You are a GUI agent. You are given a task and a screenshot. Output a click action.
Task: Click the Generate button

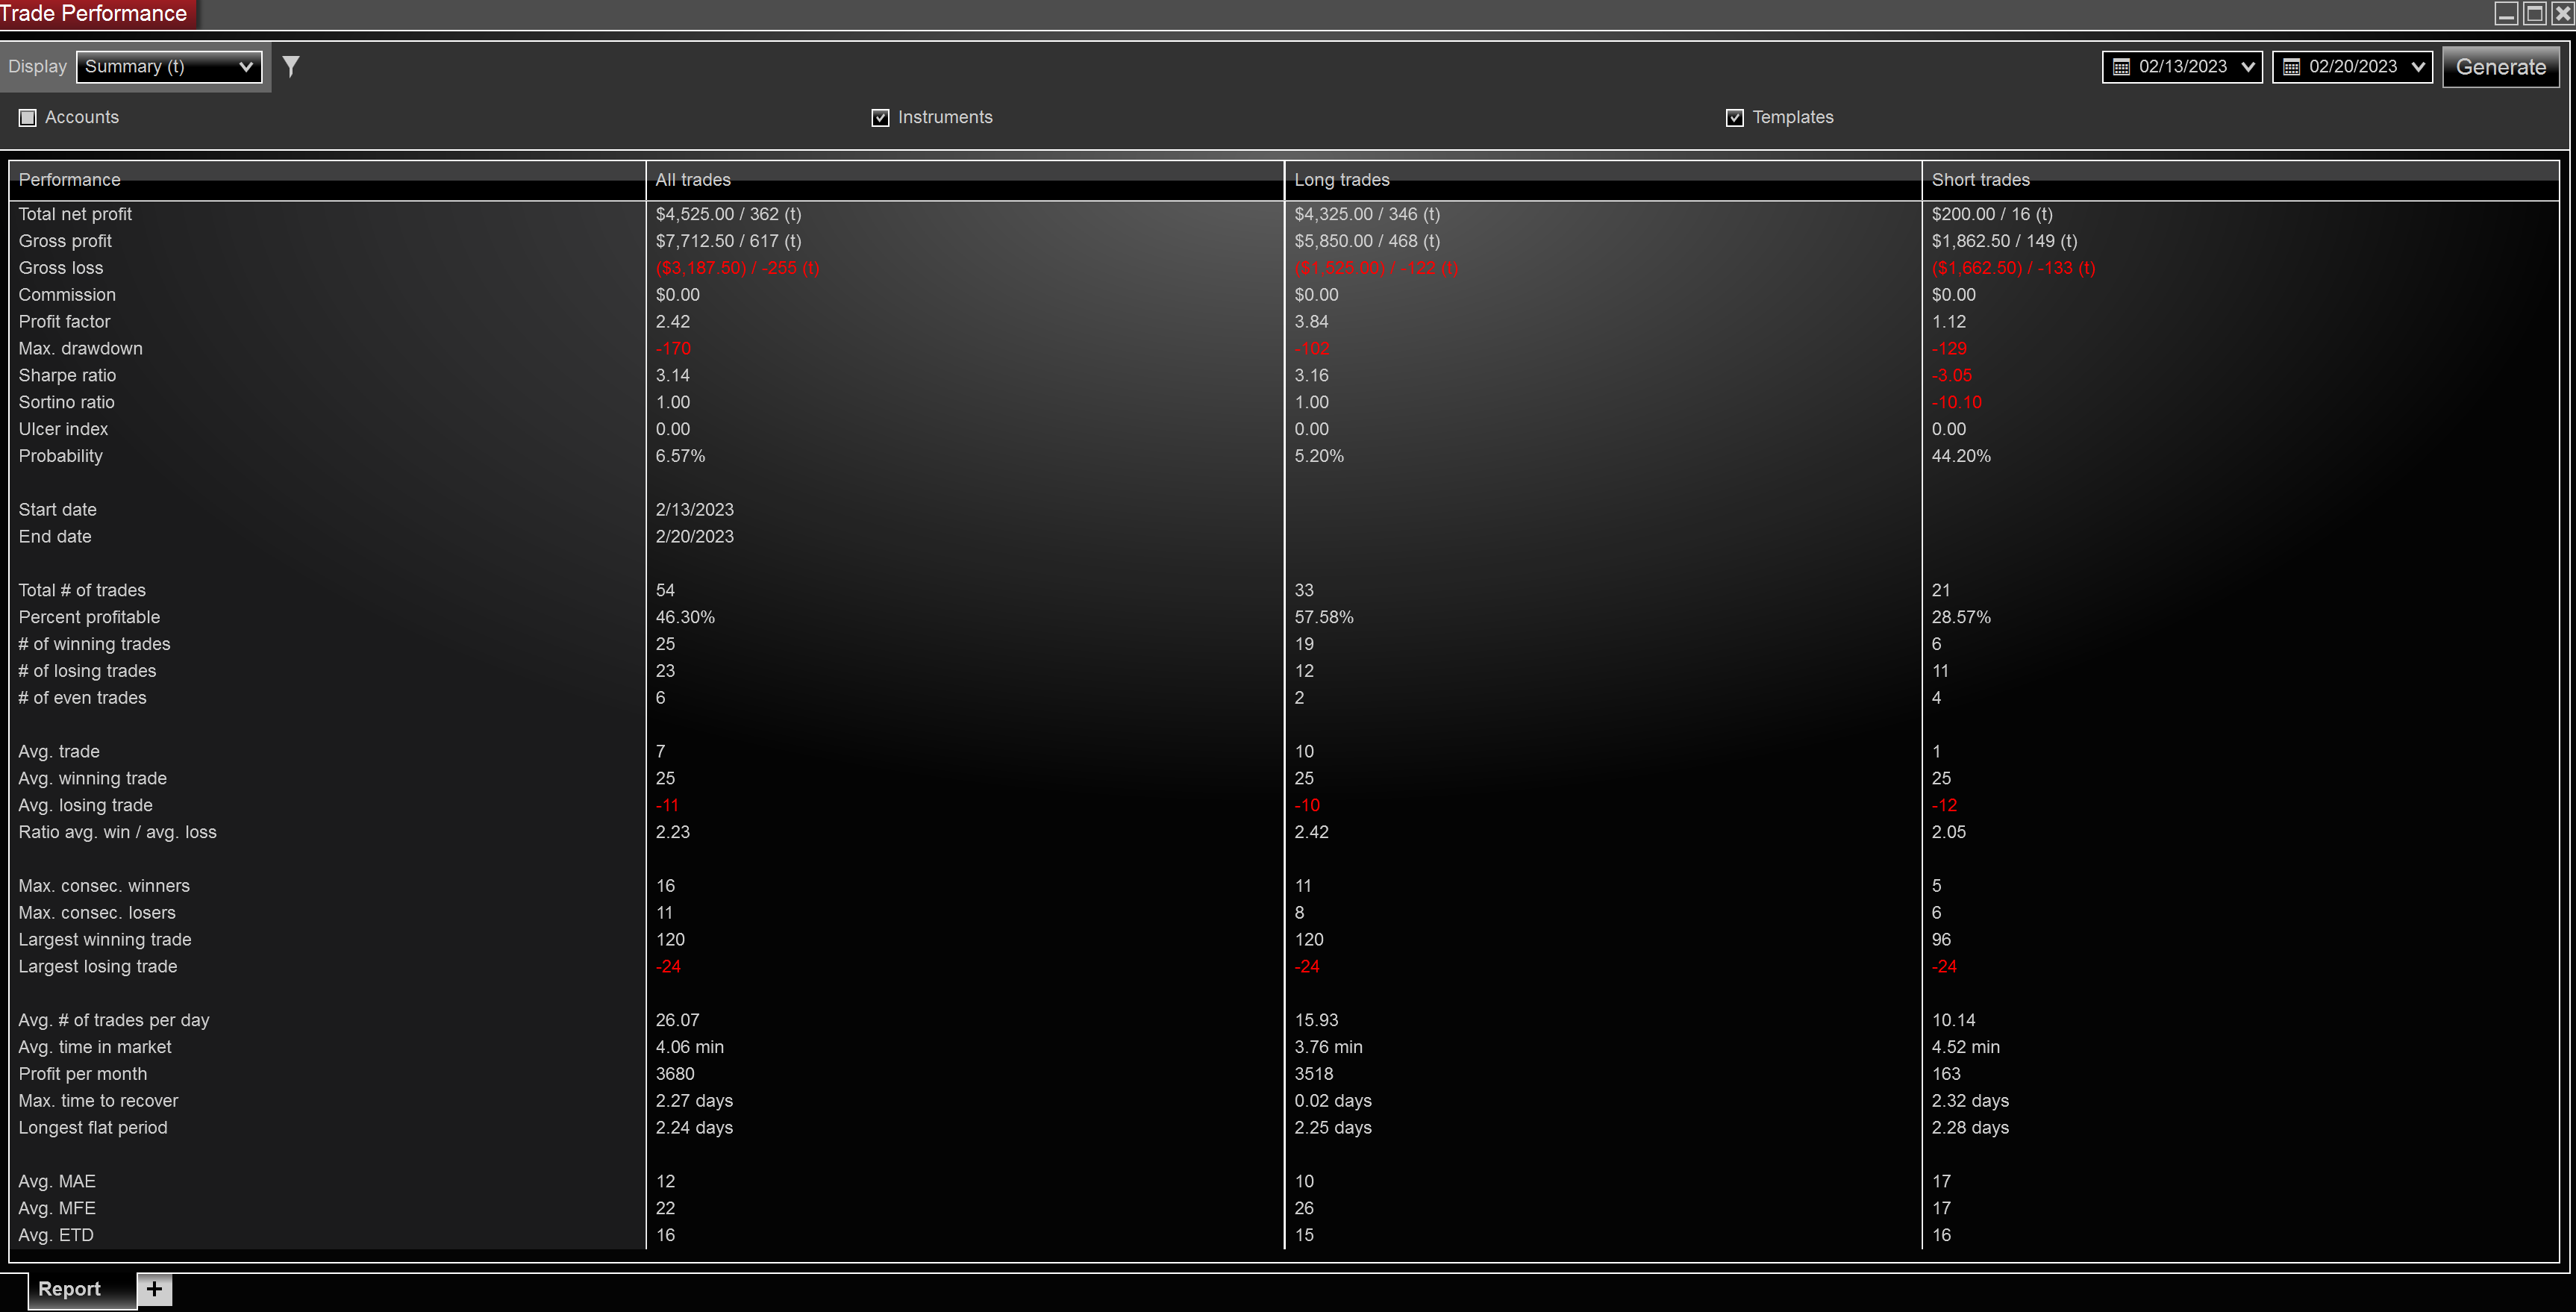2500,67
